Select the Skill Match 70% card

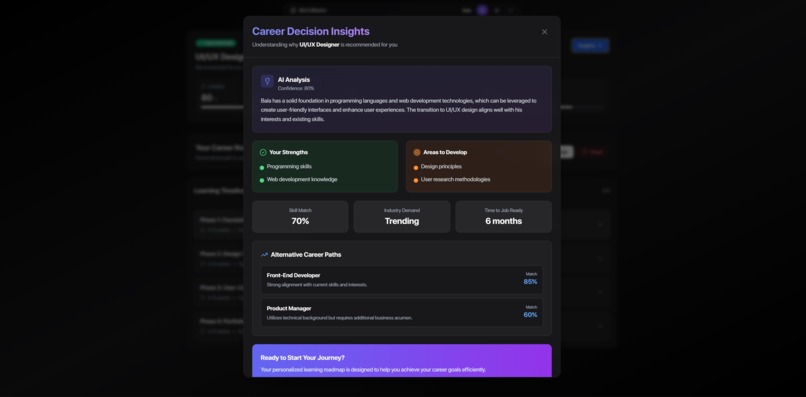300,217
